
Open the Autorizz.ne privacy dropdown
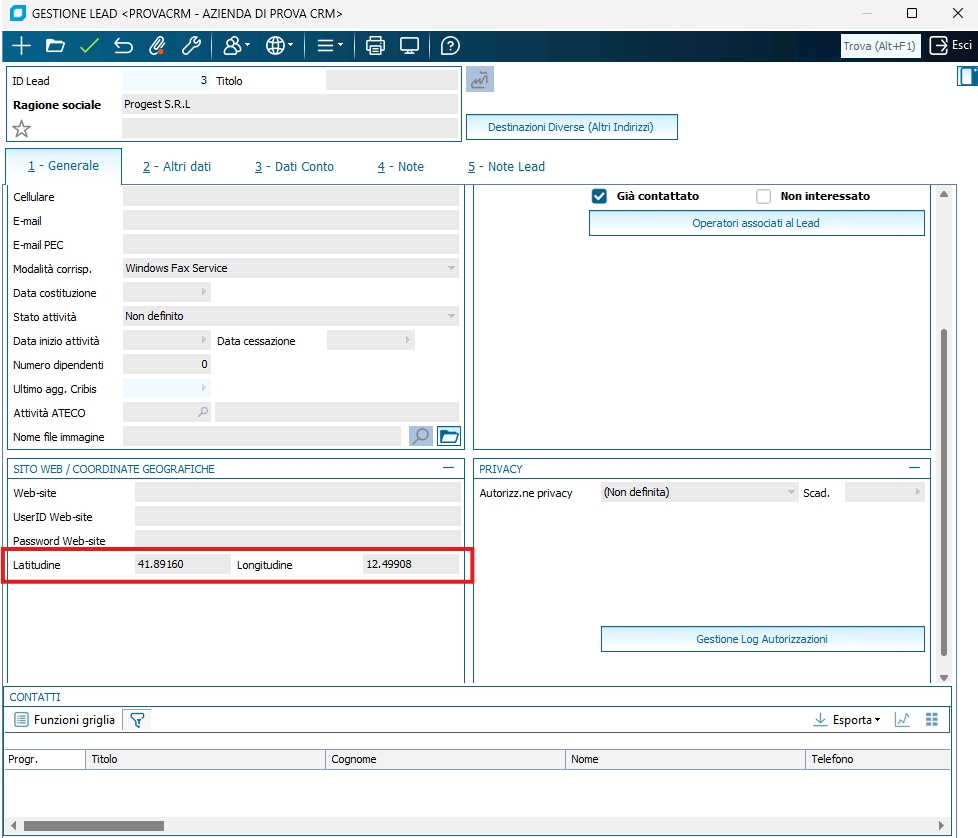[790, 492]
